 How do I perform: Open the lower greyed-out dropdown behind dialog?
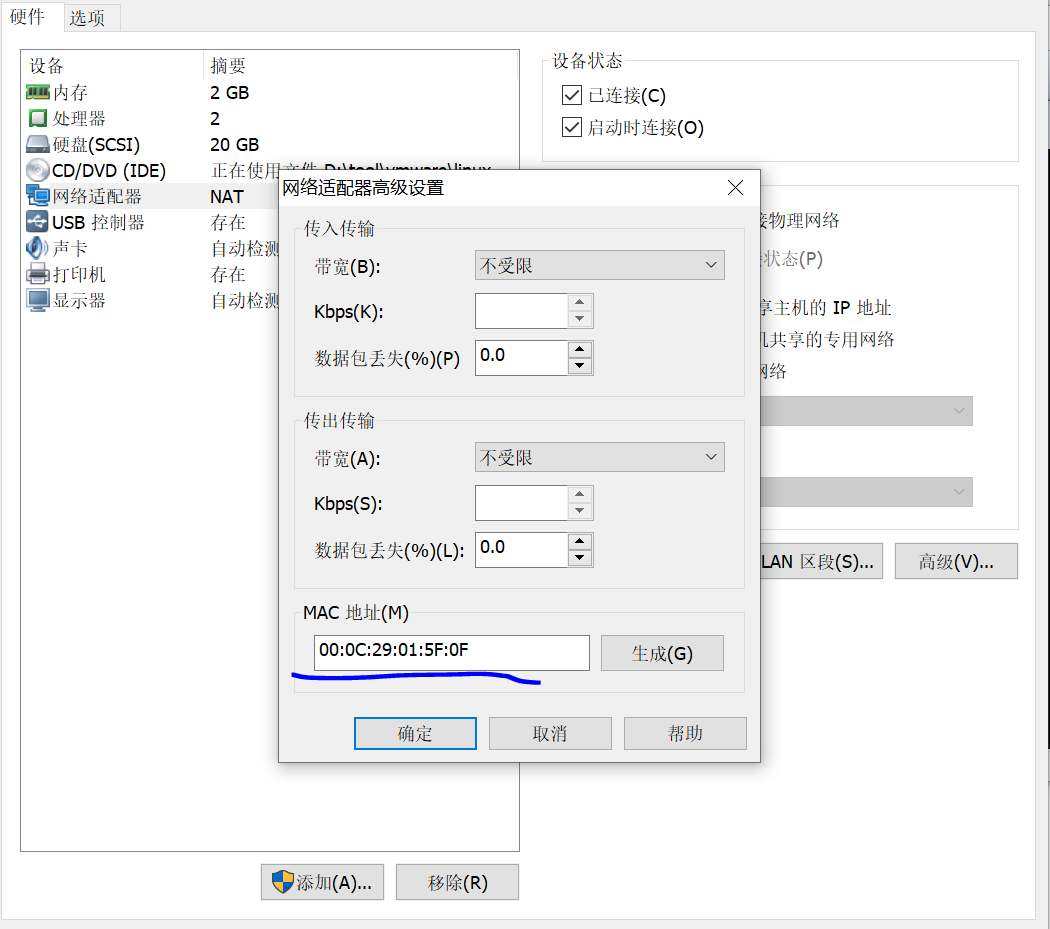(866, 492)
